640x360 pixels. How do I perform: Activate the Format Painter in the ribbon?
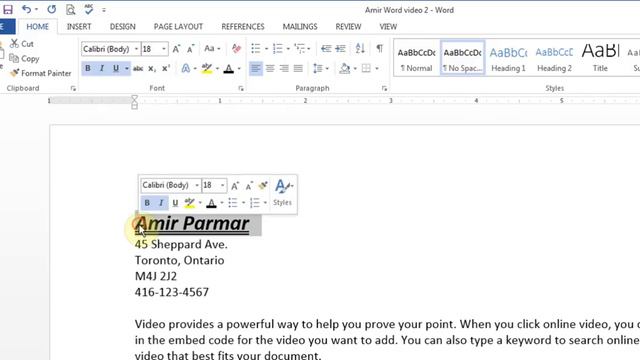40,73
